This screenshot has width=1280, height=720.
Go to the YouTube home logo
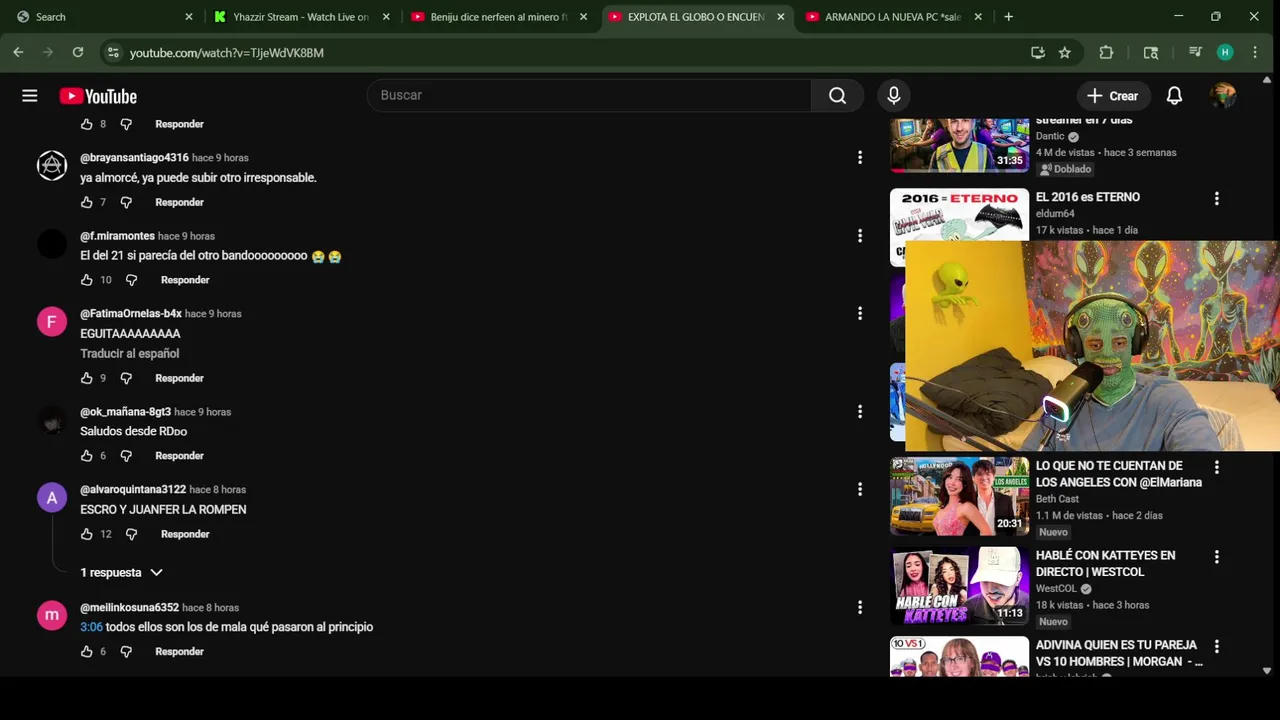point(98,96)
